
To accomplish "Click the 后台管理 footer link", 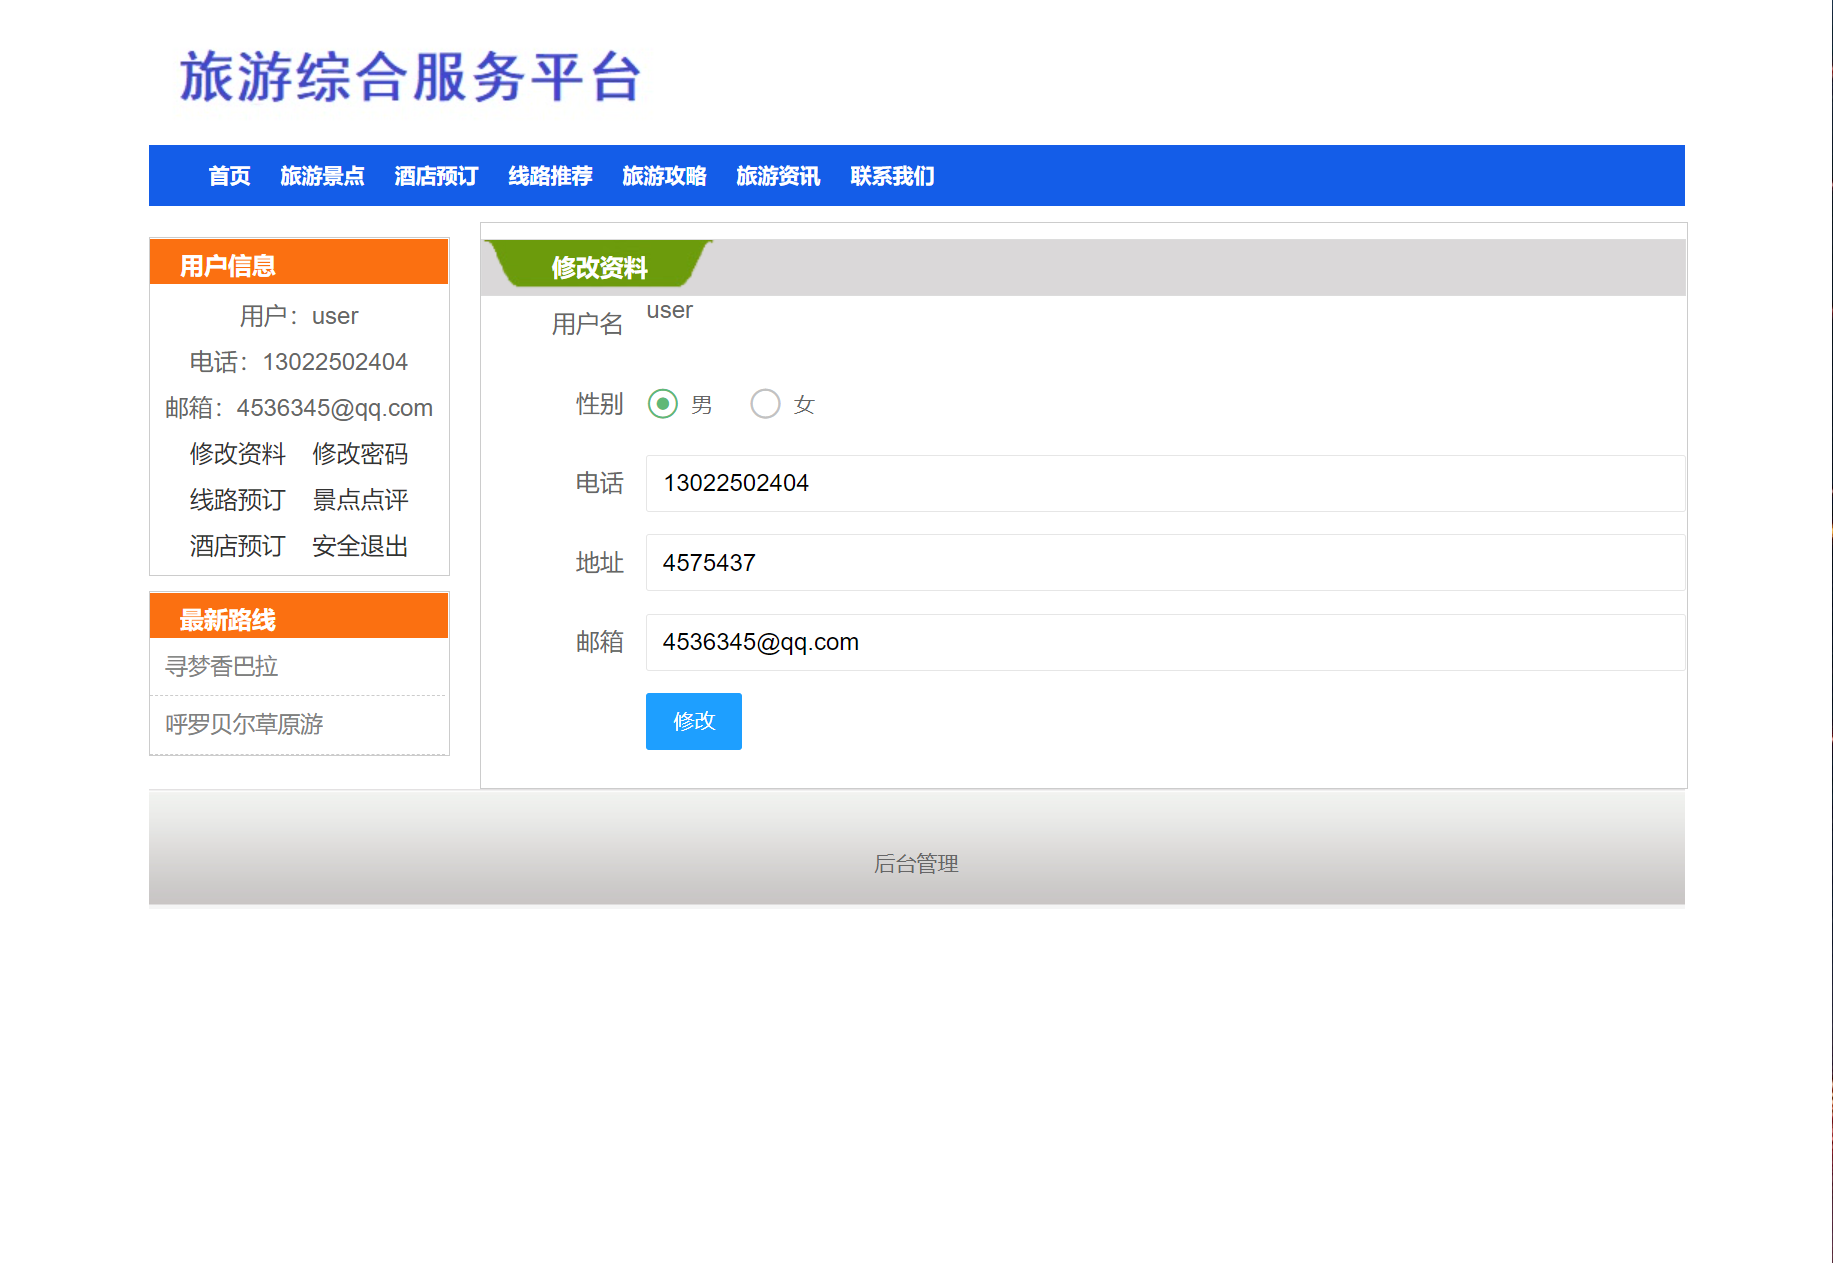I will click(x=916, y=863).
